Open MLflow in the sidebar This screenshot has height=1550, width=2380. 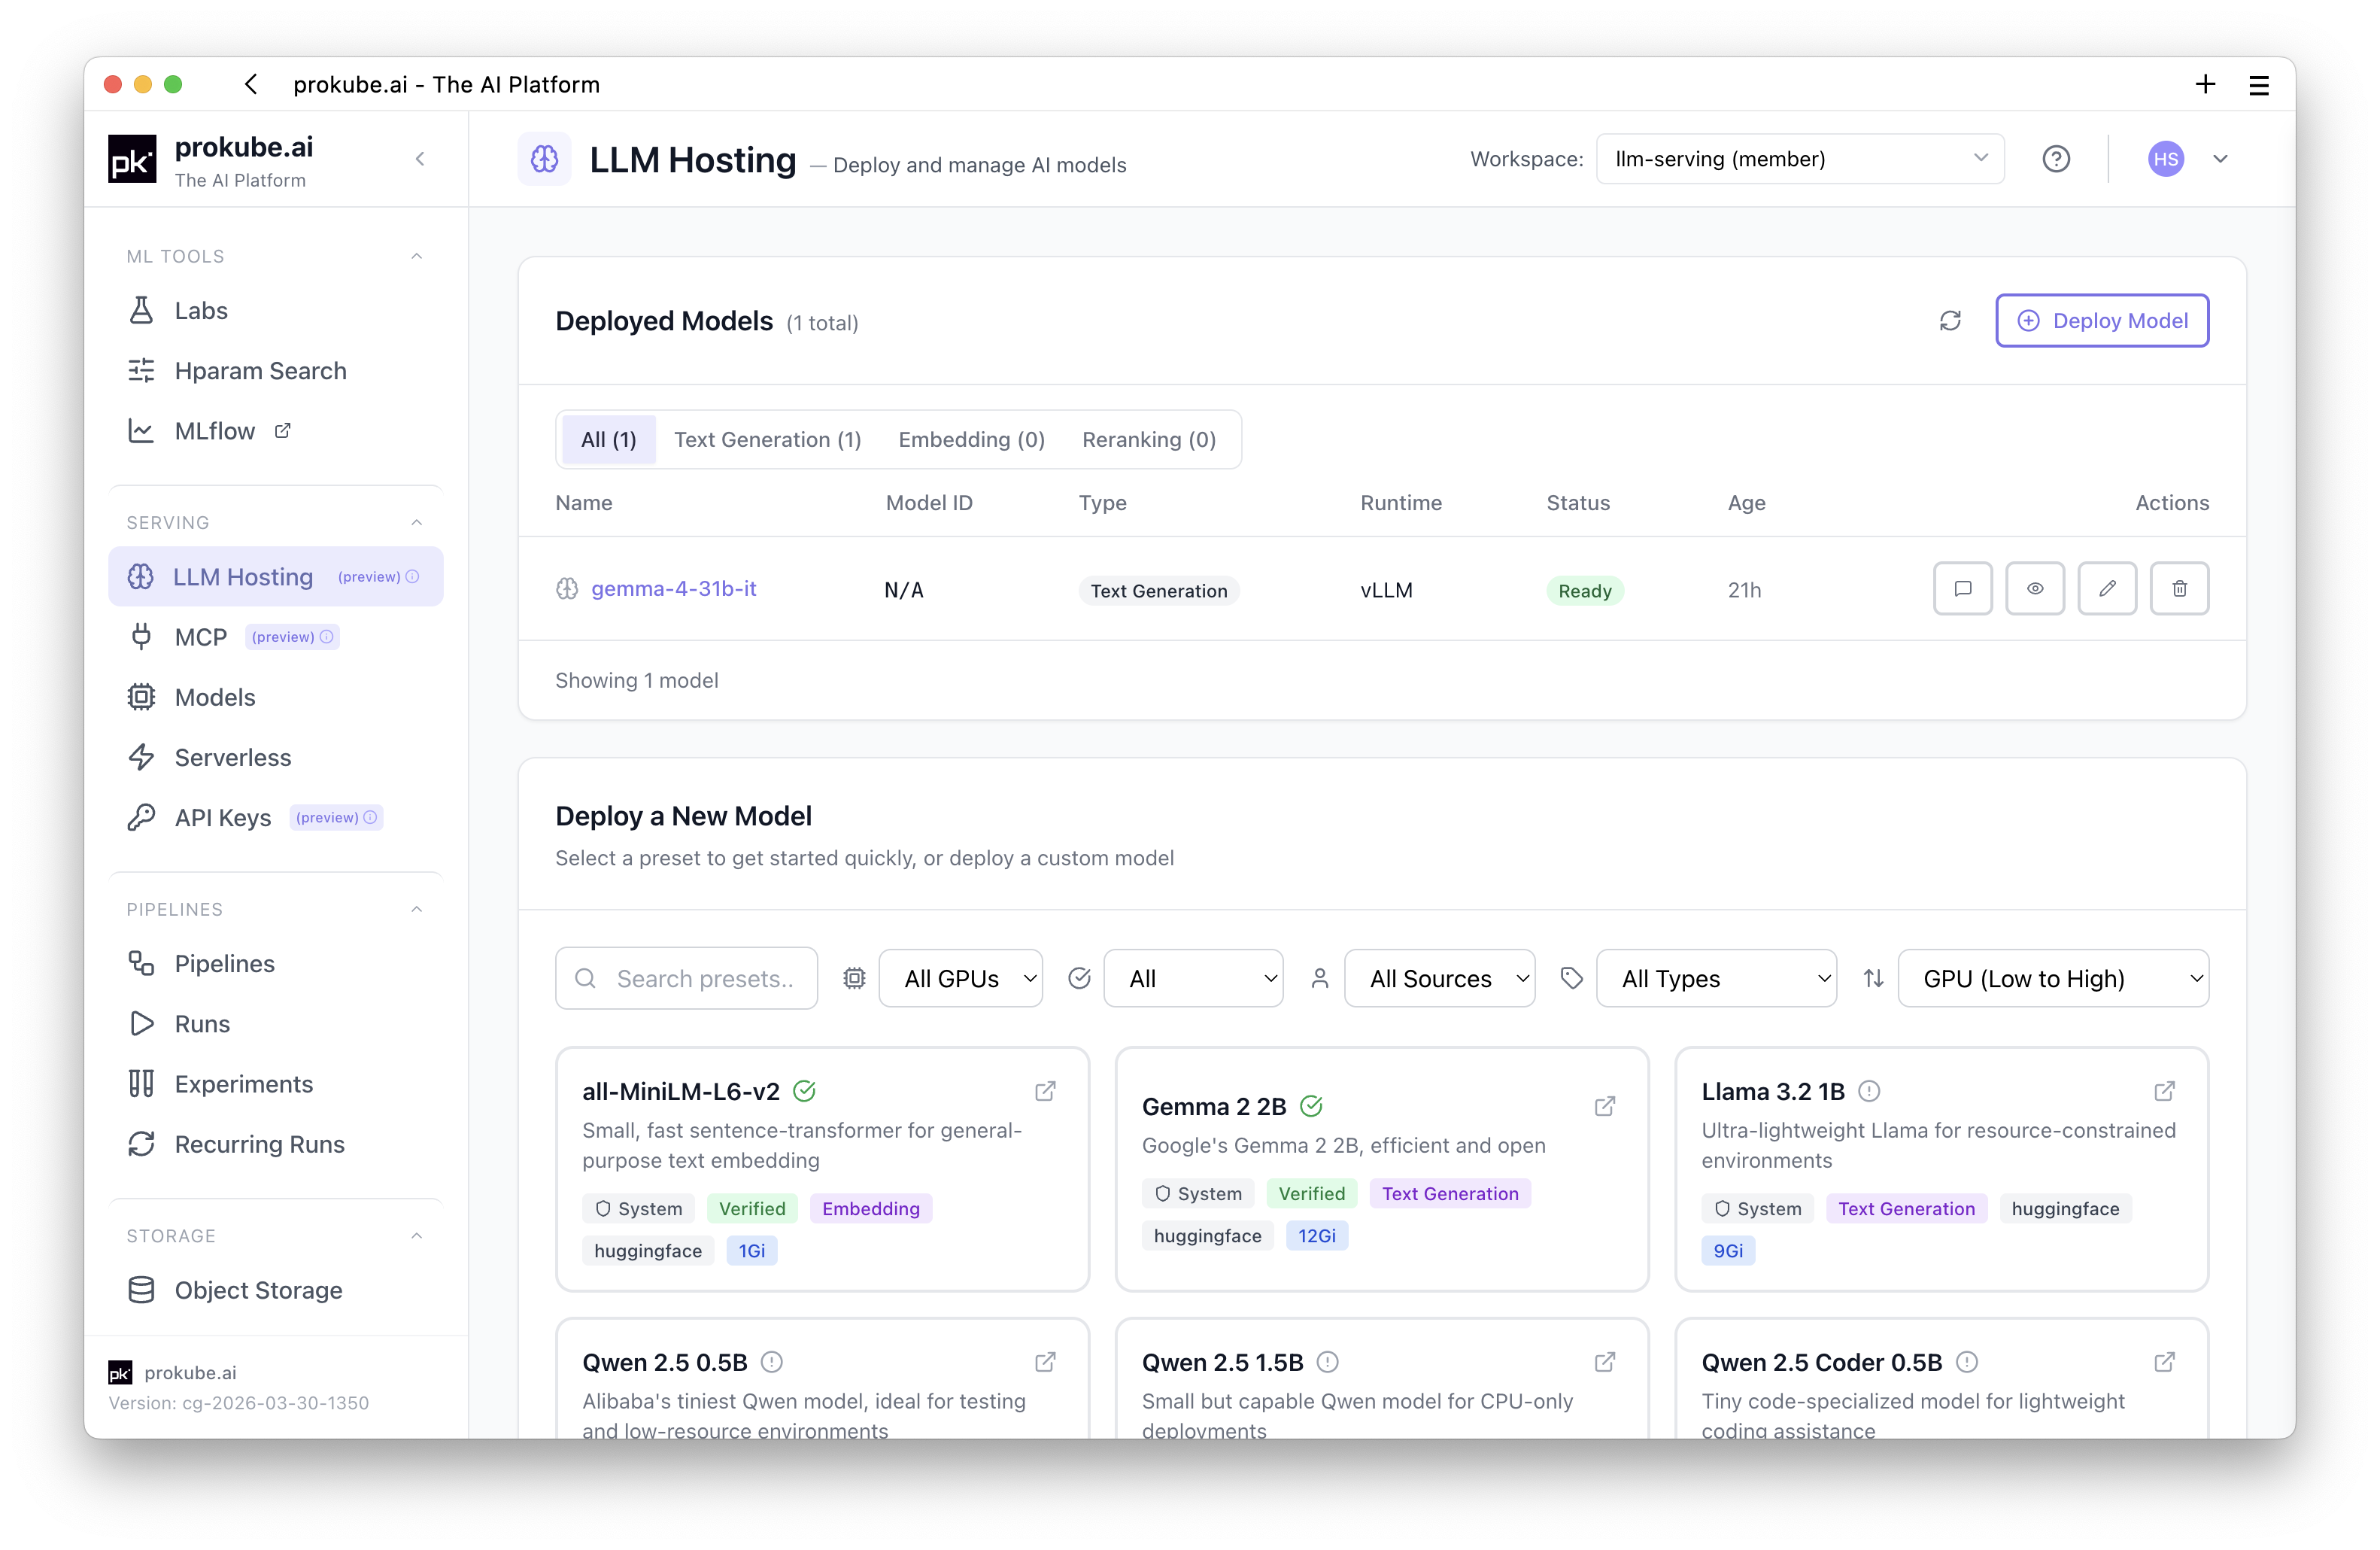click(x=275, y=431)
